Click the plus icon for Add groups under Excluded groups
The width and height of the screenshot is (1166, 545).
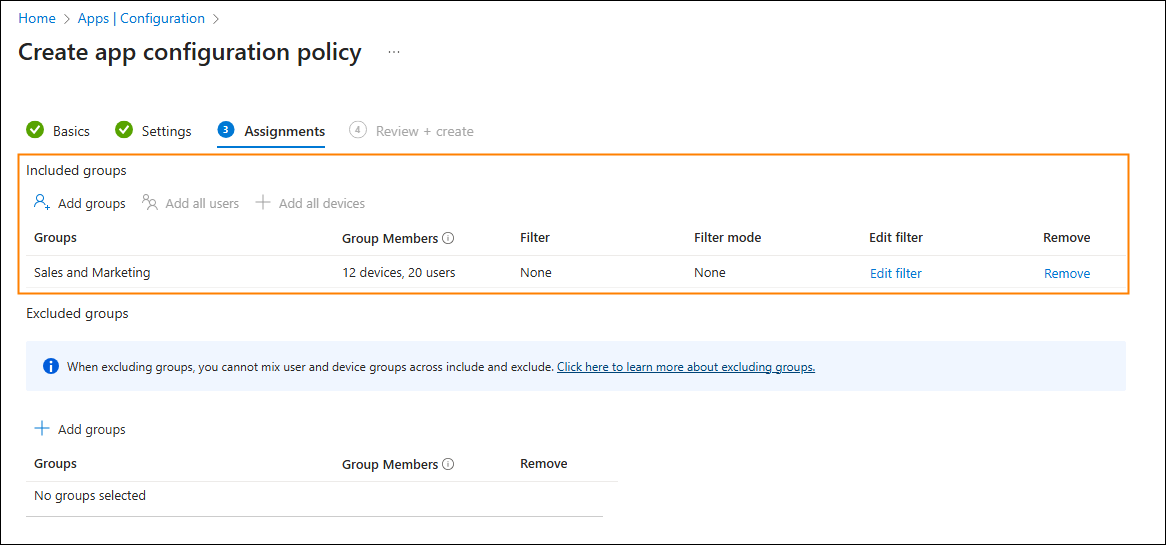point(42,429)
